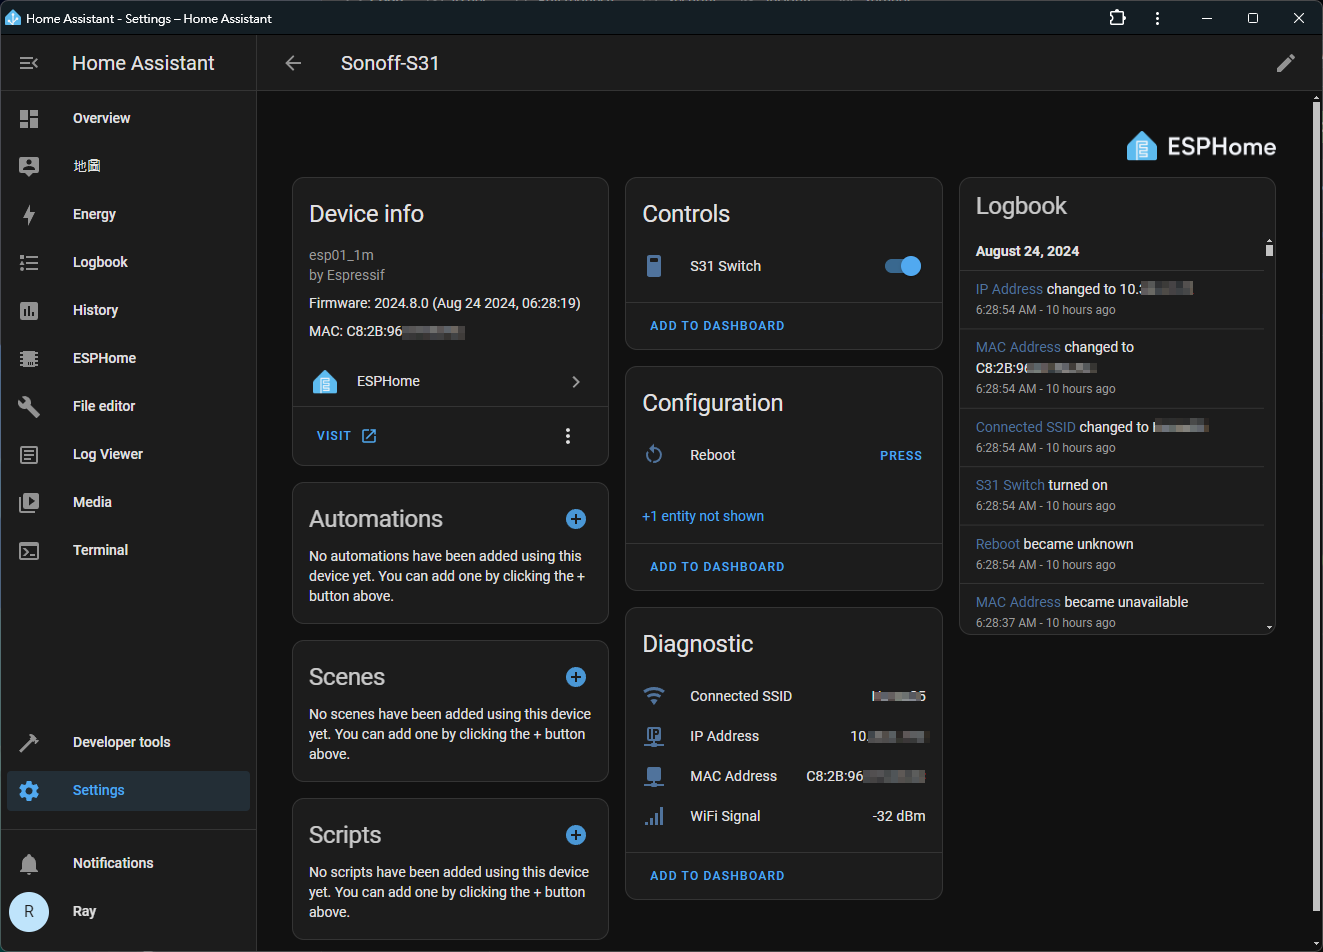Show the +1 entity not shown
1323x952 pixels.
[703, 516]
